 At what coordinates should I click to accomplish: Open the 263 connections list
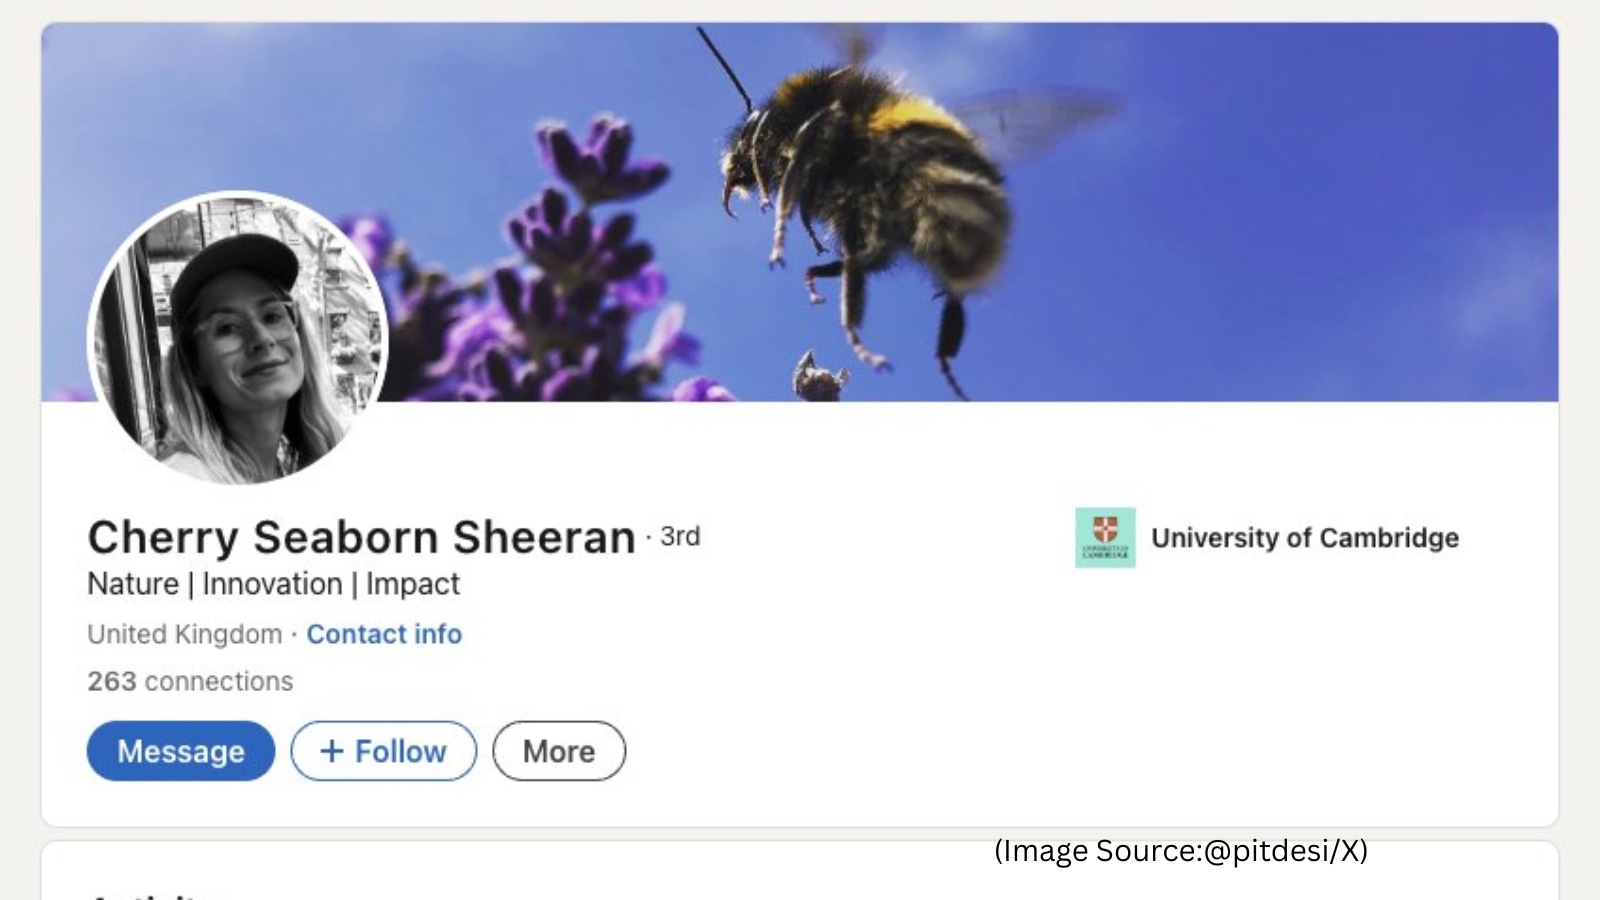190,681
